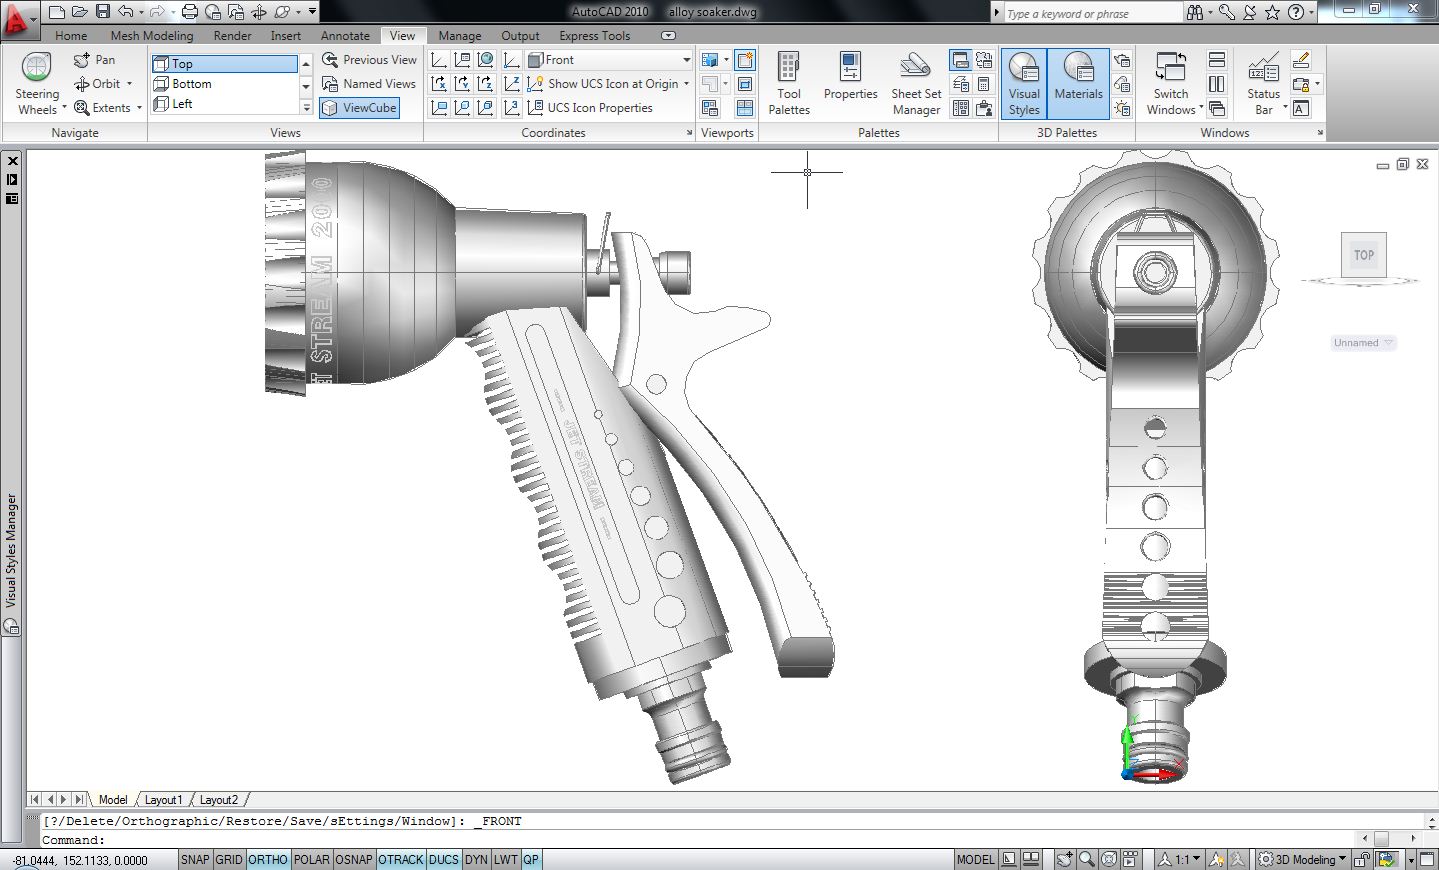The height and width of the screenshot is (870, 1439).
Task: Click the Zoom magnifier icon in status bar
Action: pos(1087,859)
